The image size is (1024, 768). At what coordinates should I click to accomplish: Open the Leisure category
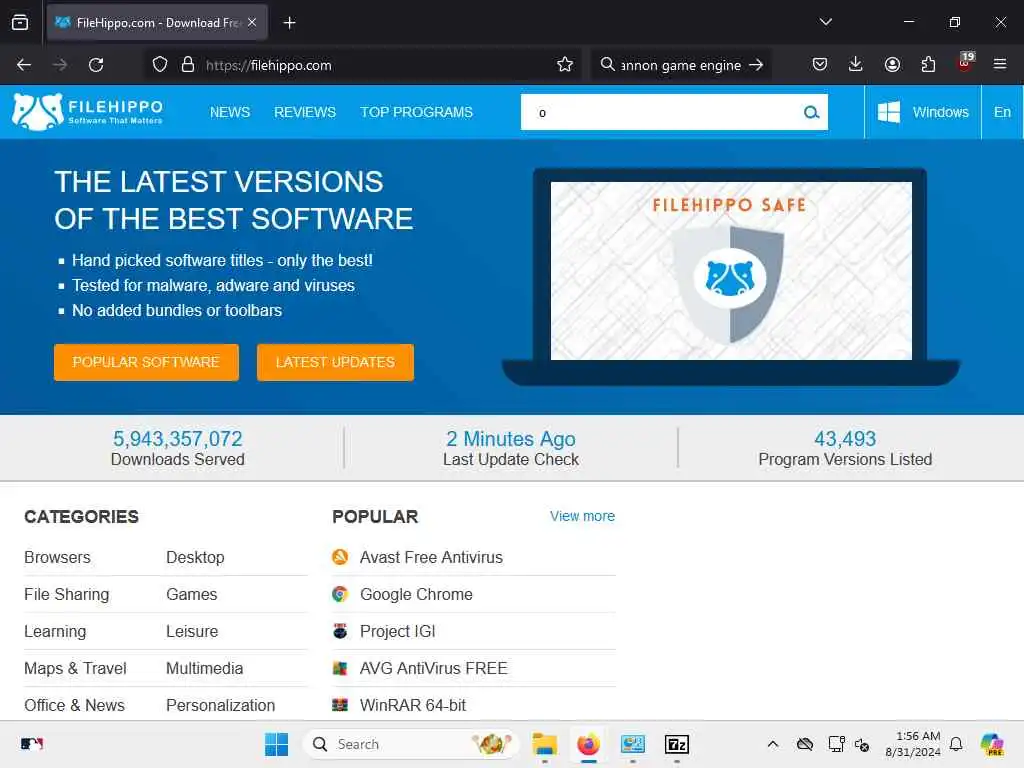(192, 632)
